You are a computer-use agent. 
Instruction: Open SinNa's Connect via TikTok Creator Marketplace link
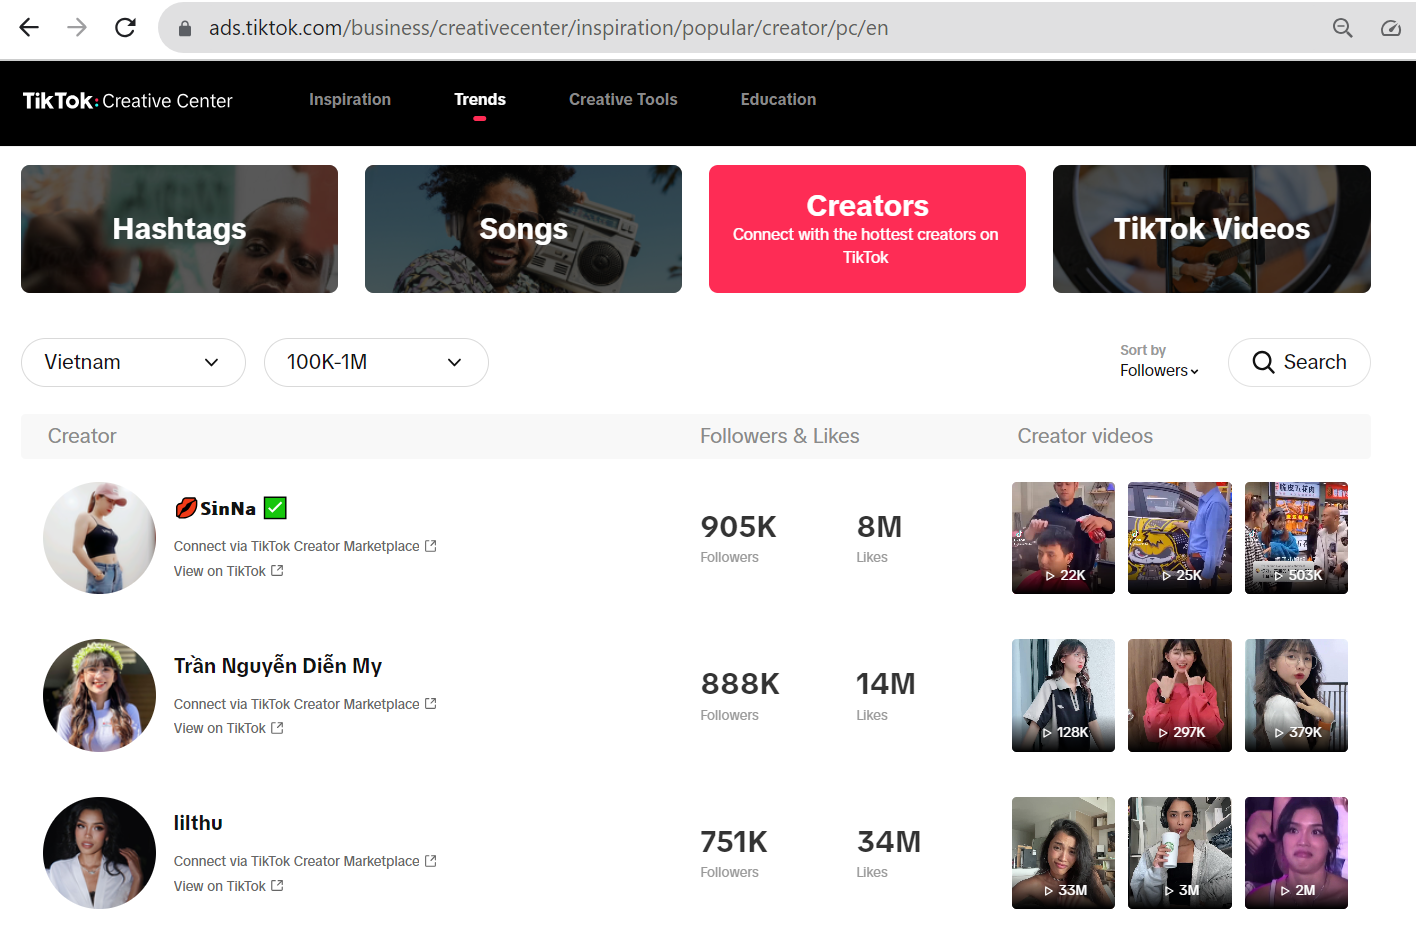tap(305, 546)
